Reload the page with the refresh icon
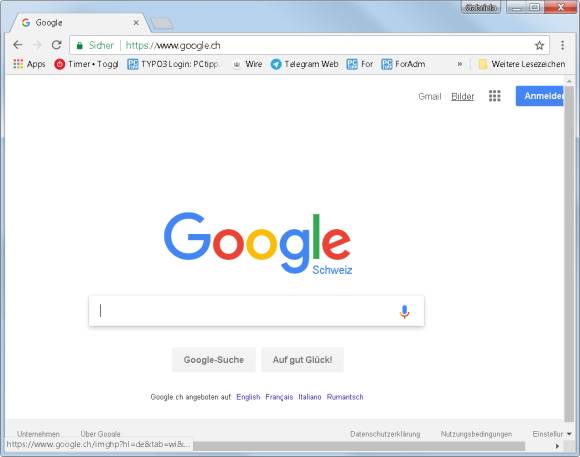580x457 pixels. [x=56, y=45]
